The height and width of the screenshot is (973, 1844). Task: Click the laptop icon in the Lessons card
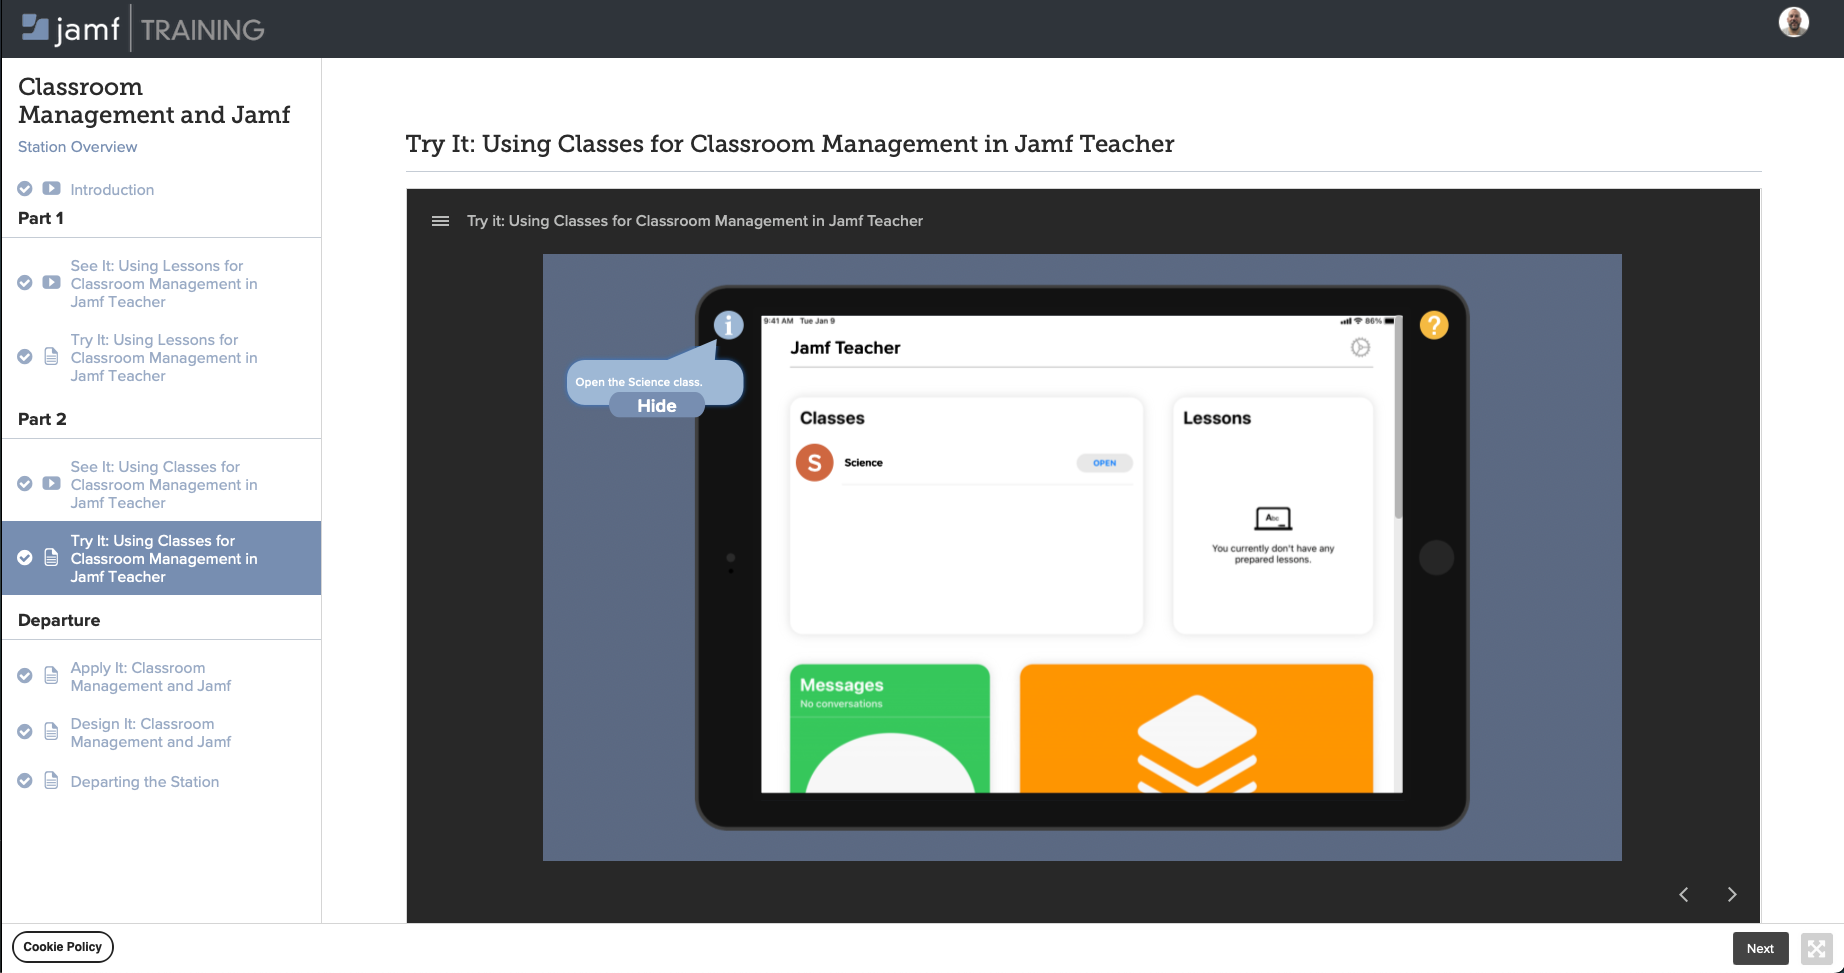coord(1273,518)
